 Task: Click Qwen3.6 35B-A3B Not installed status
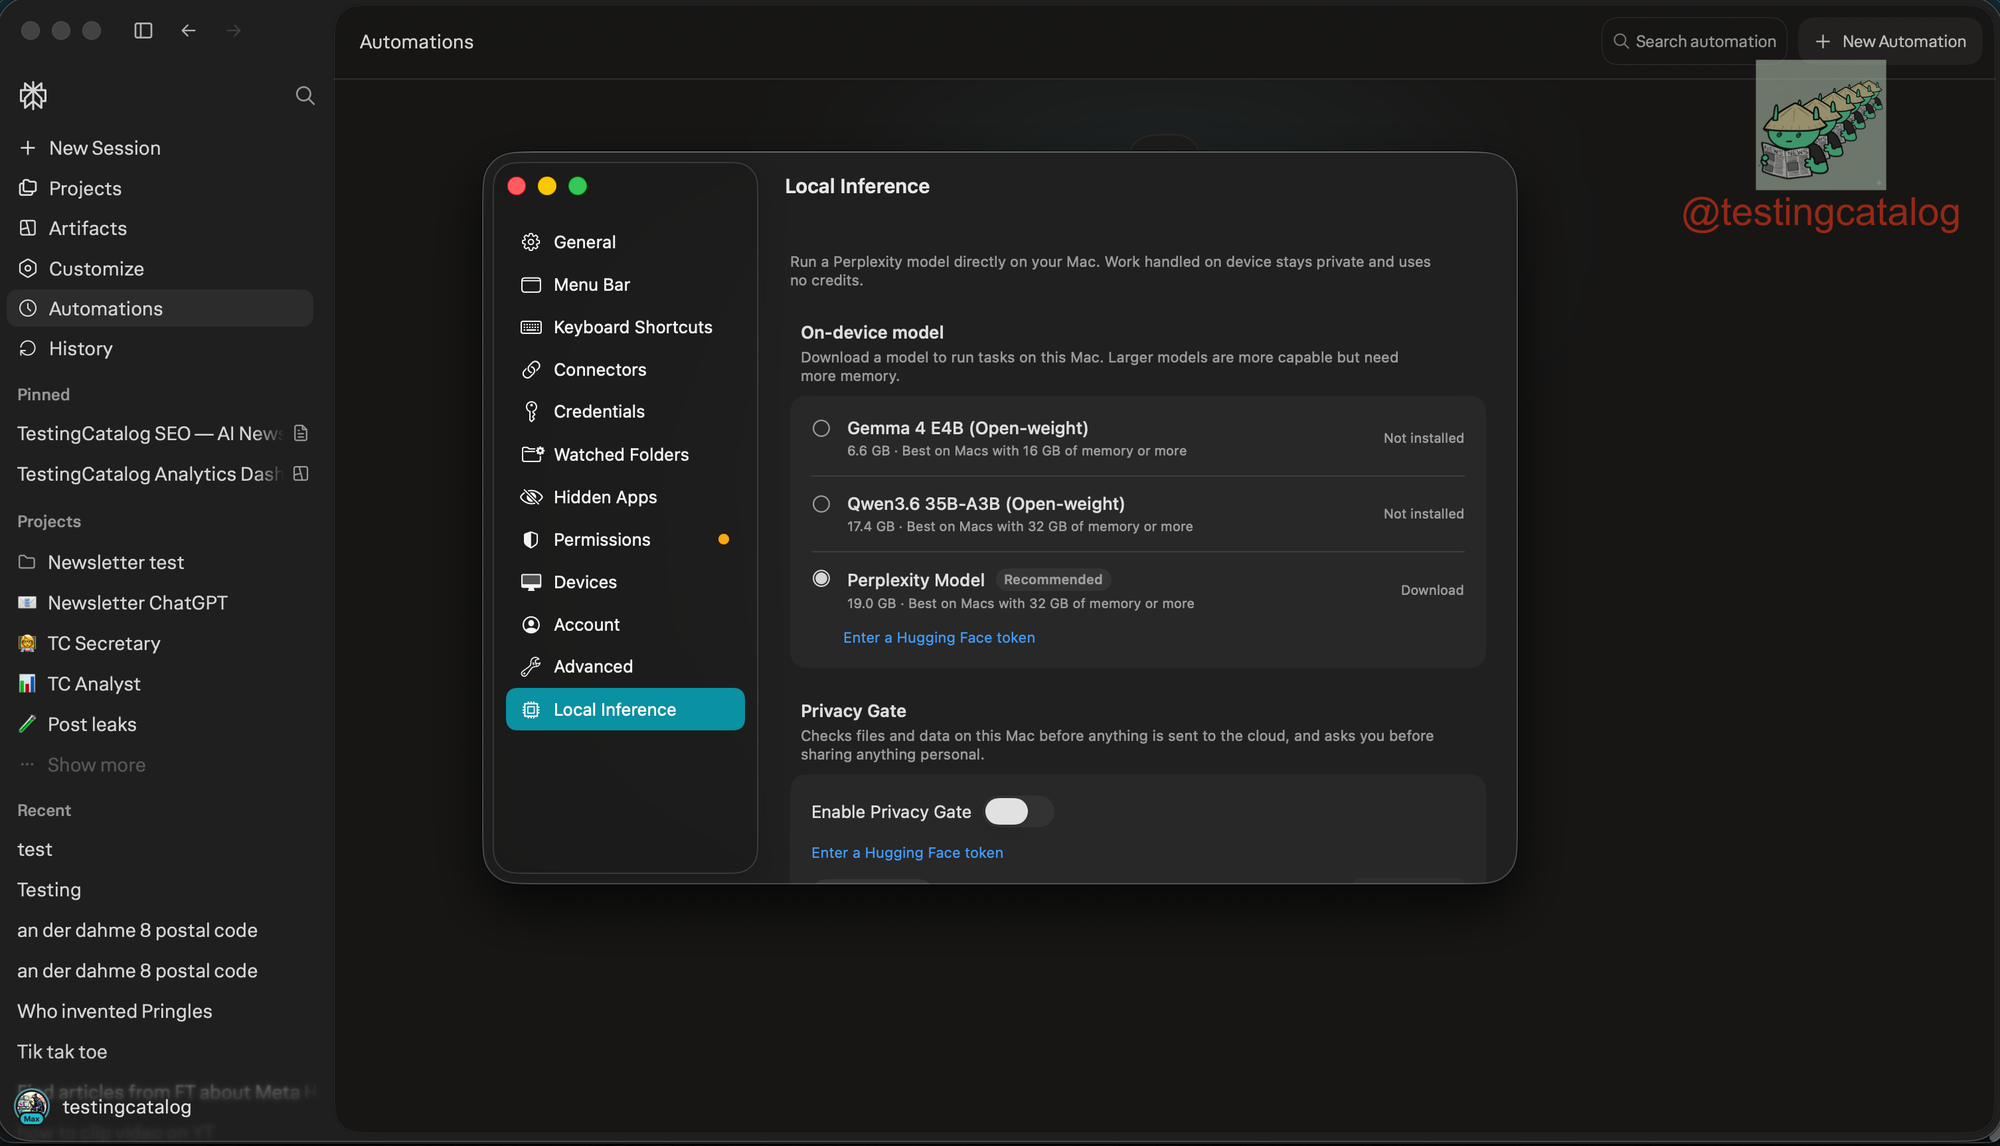(1423, 514)
